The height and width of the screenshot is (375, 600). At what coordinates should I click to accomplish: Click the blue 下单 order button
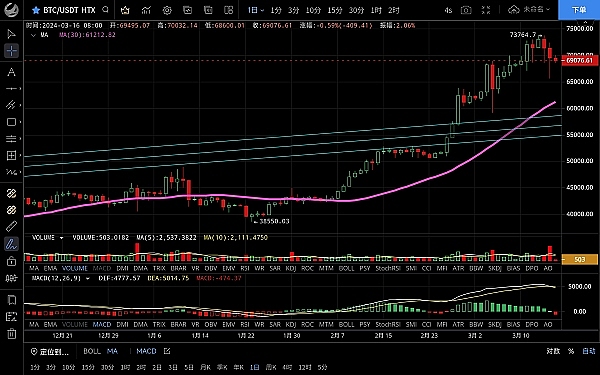point(579,10)
